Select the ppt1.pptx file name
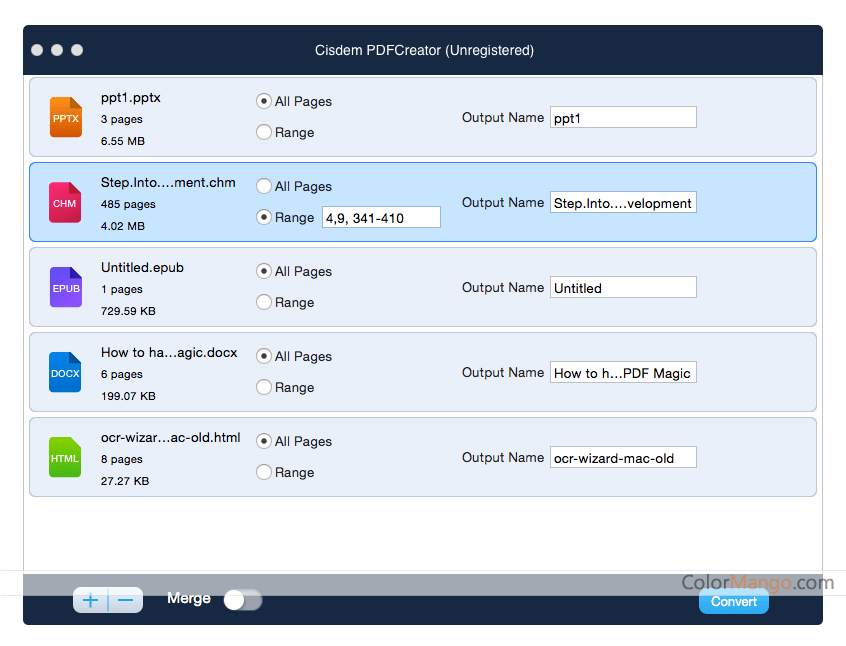 pos(131,98)
